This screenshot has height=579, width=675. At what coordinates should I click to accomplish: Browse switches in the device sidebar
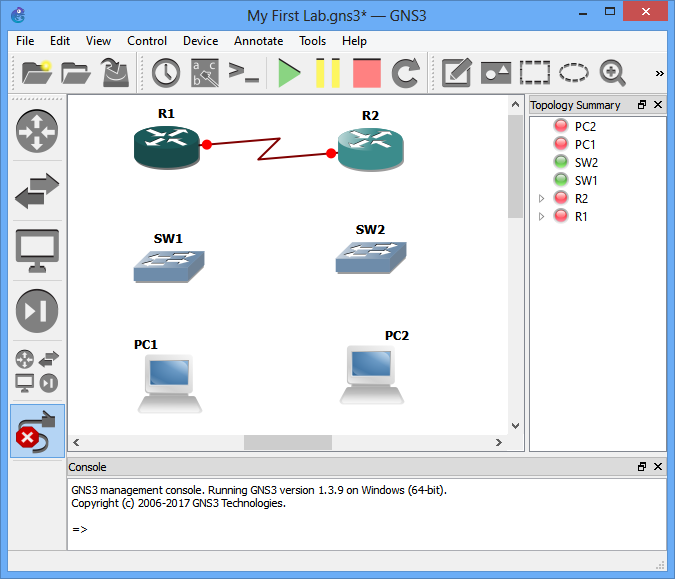[37, 190]
